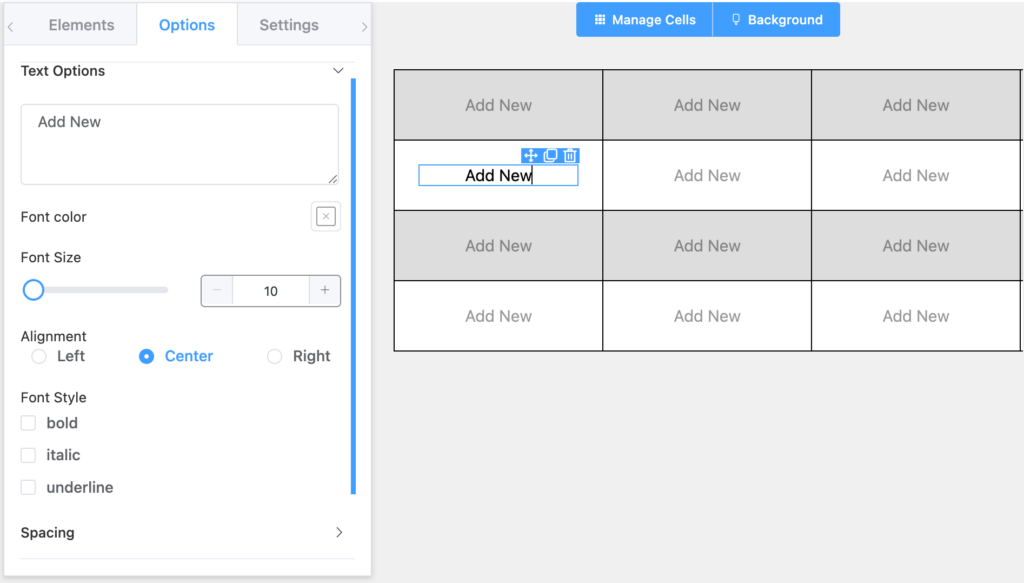1024x583 pixels.
Task: Enable the bold font style checkbox
Action: pyautogui.click(x=28, y=423)
